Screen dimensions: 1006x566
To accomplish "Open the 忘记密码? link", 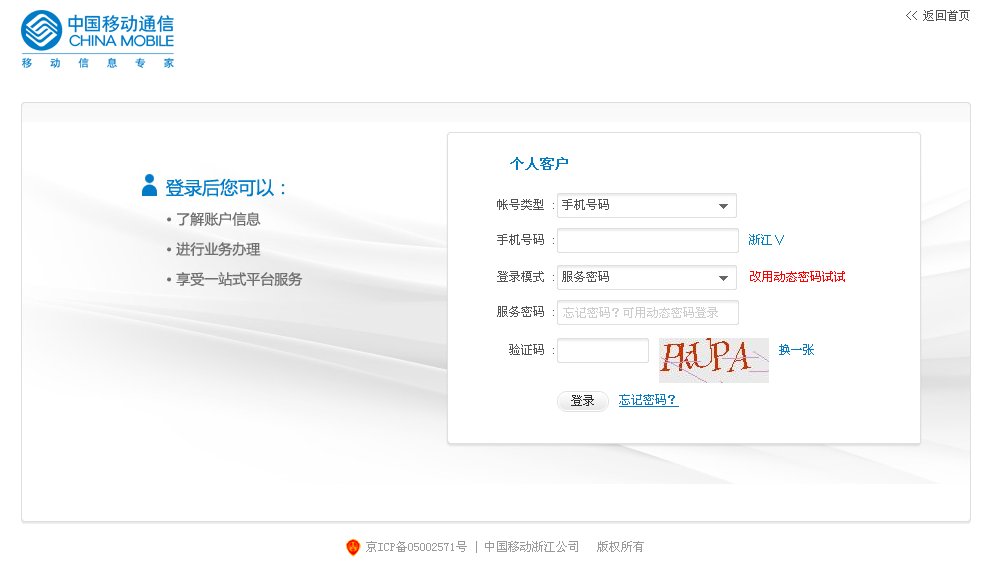I will [648, 400].
